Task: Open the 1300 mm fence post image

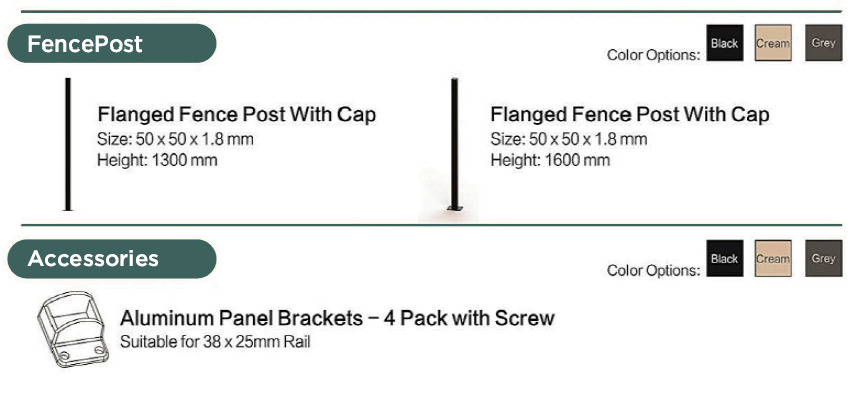Action: point(68,144)
